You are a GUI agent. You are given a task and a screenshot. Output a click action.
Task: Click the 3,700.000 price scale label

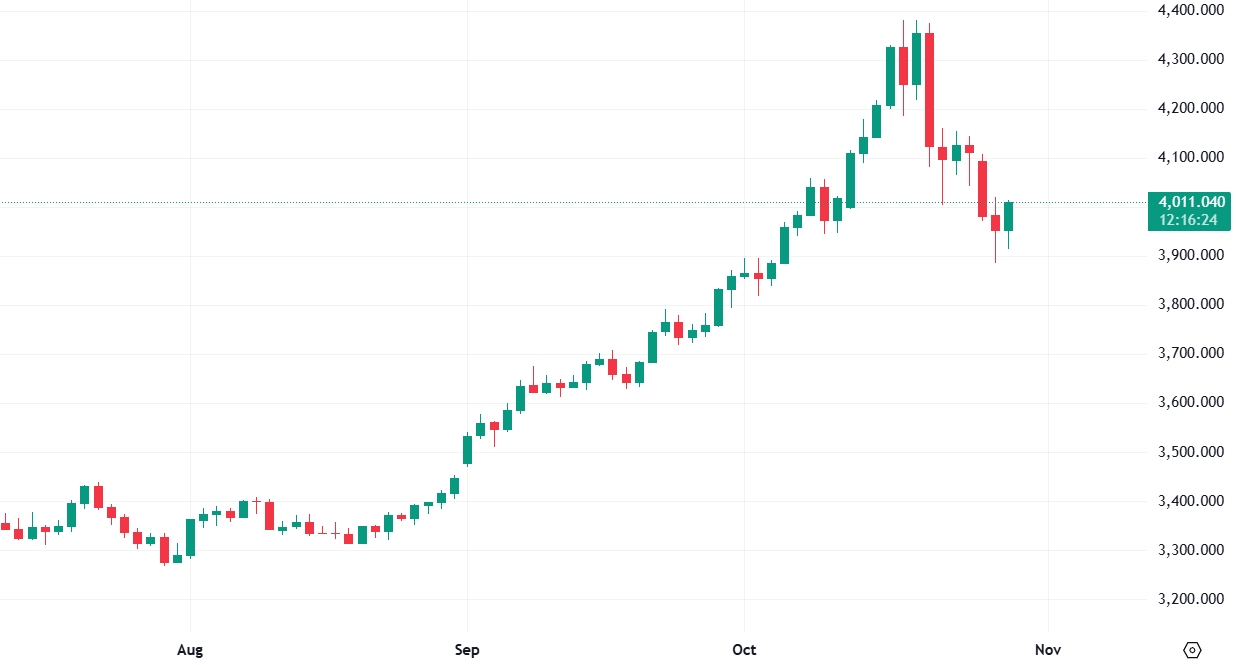(x=1191, y=353)
